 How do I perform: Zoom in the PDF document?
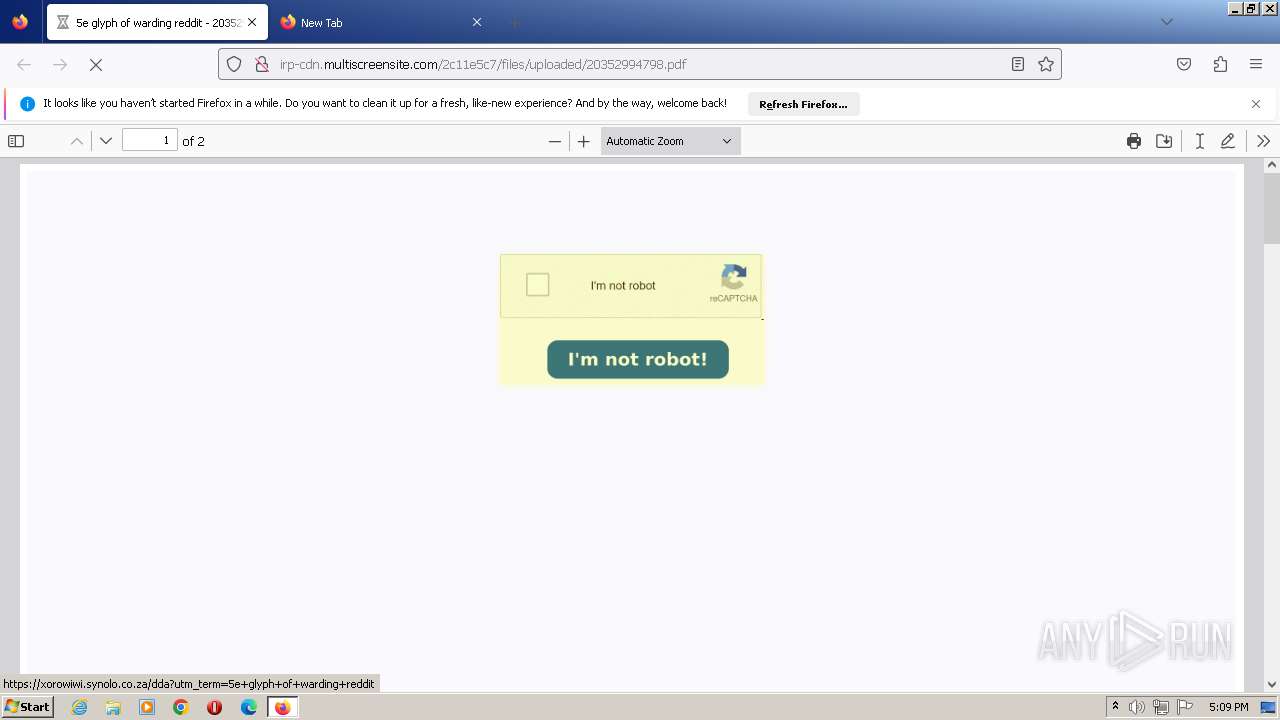584,141
